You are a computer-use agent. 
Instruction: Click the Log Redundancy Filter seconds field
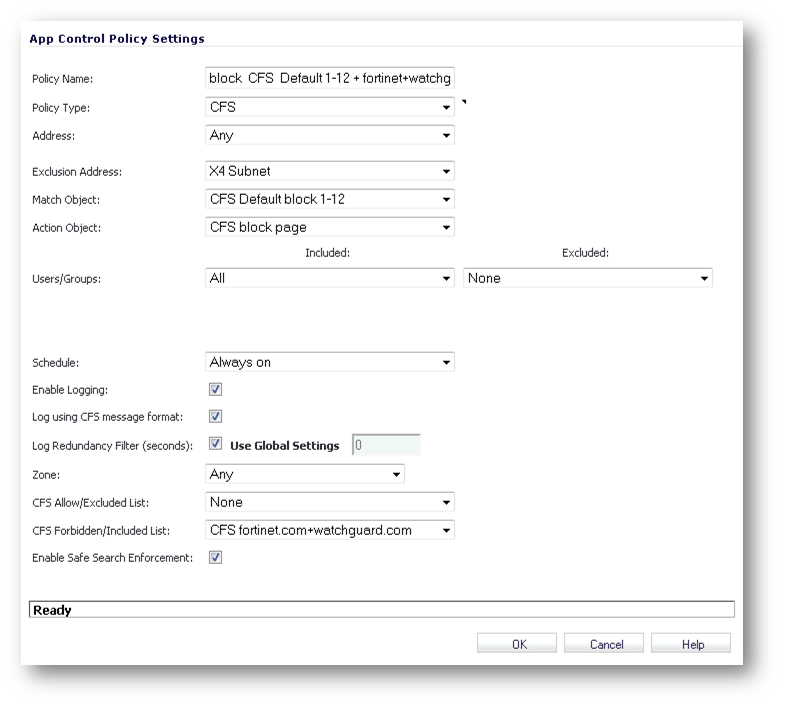coord(386,445)
